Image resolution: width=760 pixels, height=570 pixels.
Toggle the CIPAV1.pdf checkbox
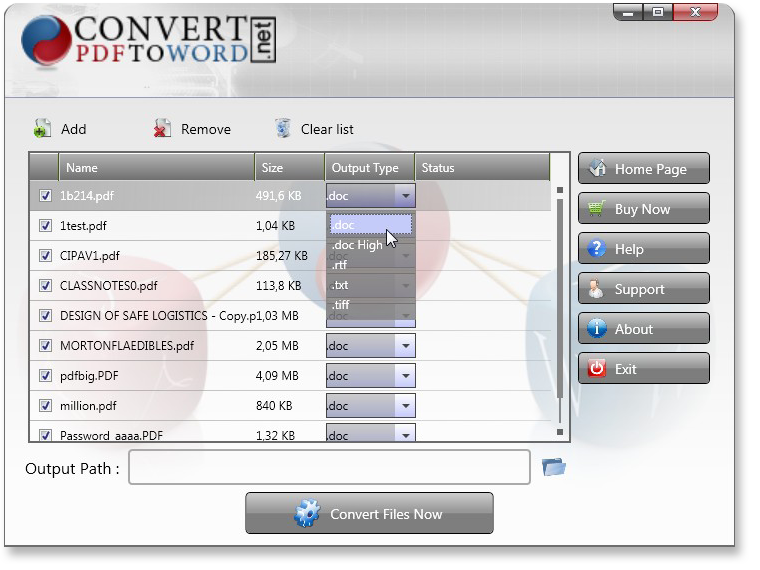point(46,256)
